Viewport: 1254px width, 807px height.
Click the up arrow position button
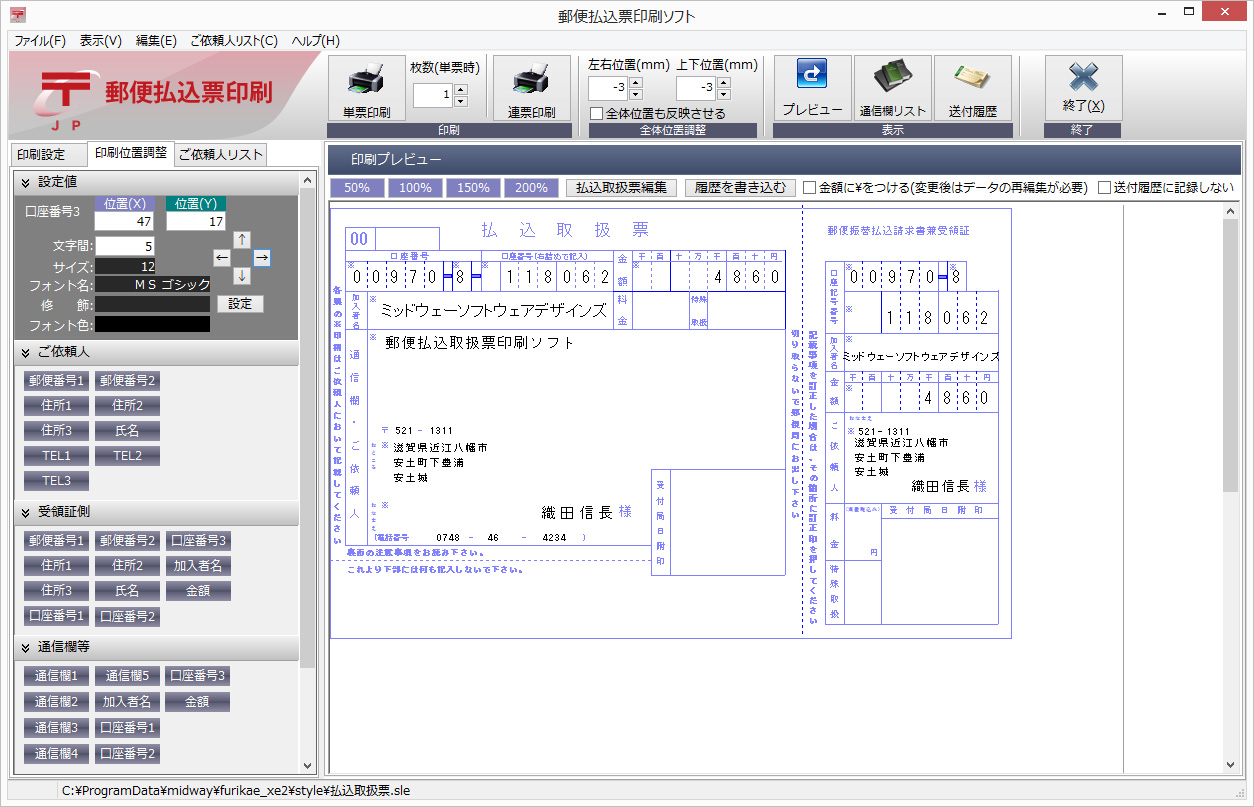242,240
